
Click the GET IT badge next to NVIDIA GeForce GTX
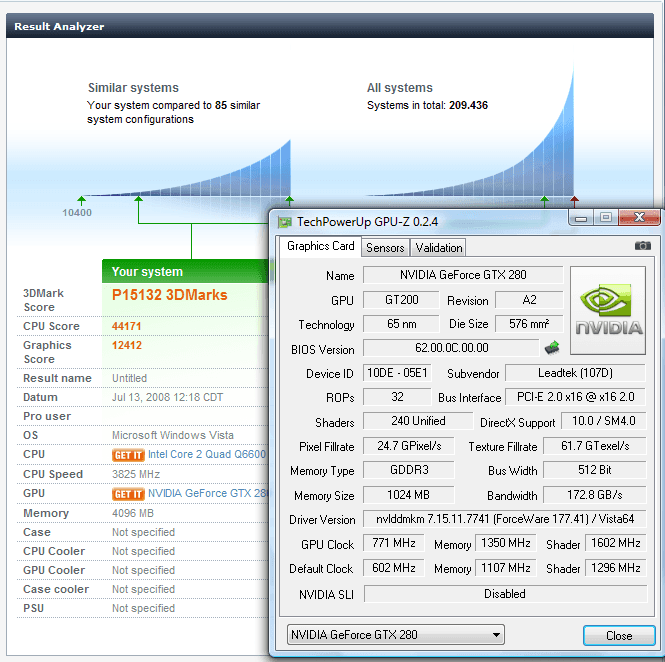128,494
